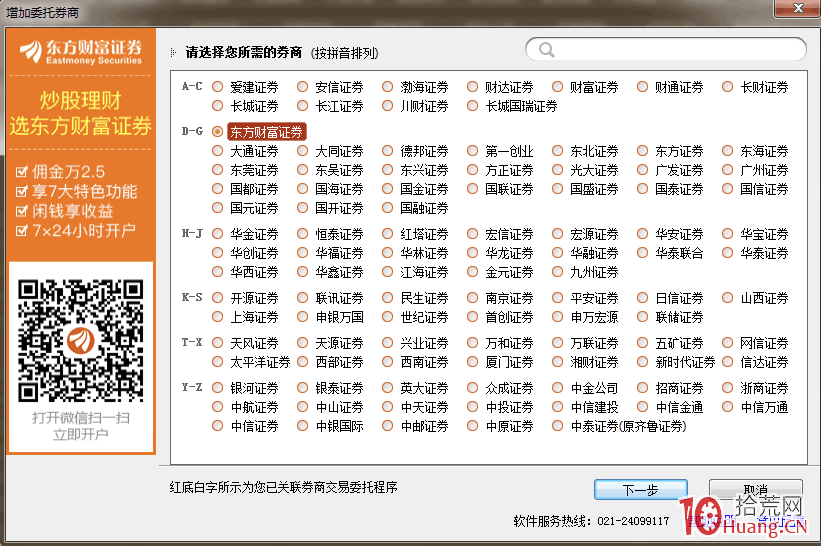Choose 长江证券 broker
Viewport: 821px width, 546px height.
[302, 106]
